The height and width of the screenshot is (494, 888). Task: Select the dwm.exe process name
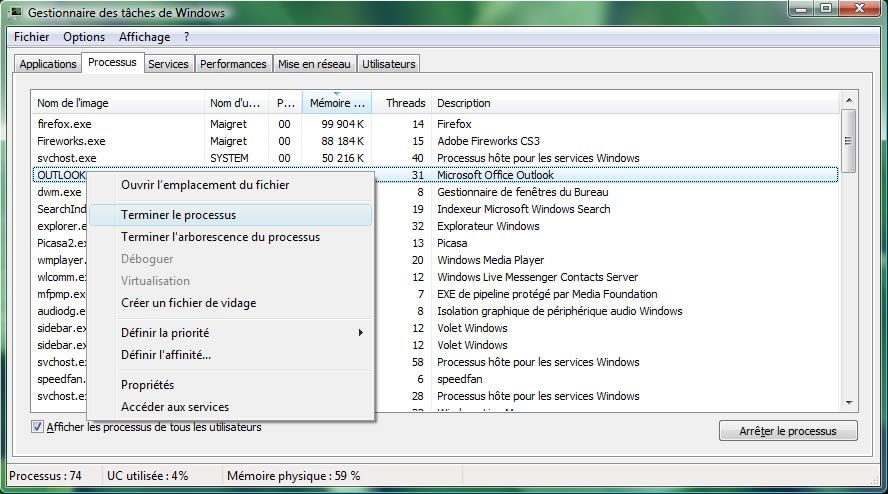(59, 192)
